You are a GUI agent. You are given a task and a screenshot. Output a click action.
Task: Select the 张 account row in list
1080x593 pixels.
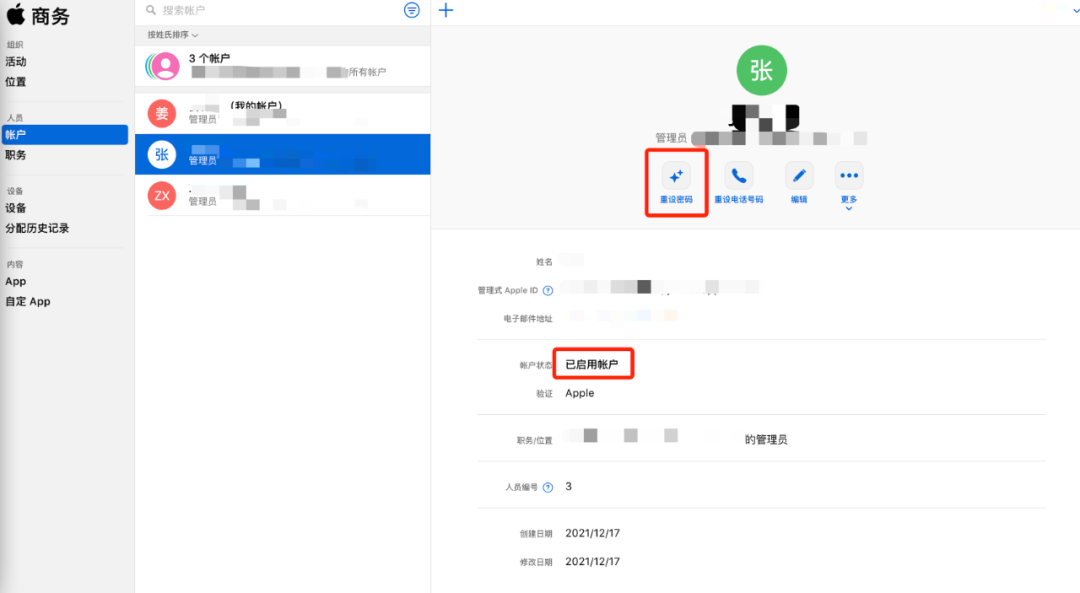[282, 154]
